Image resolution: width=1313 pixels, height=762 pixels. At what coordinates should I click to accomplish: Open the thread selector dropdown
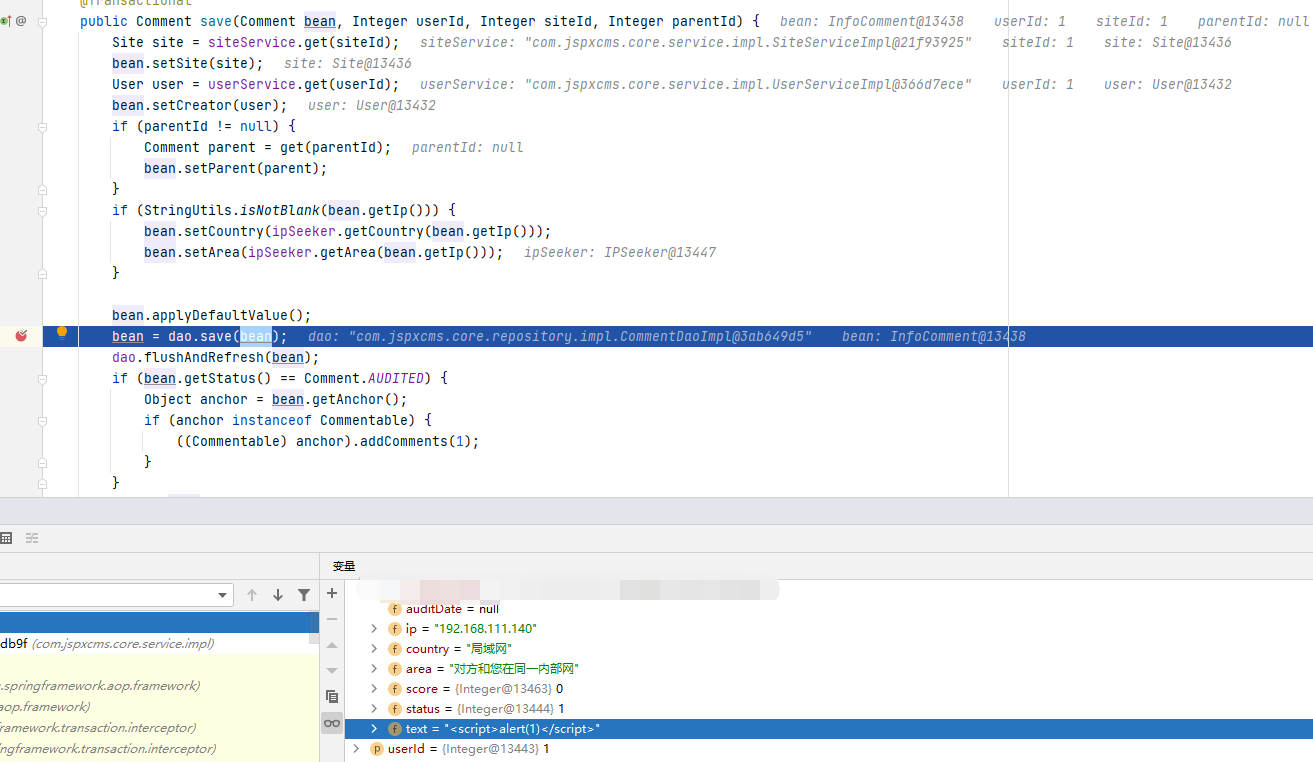coord(224,595)
